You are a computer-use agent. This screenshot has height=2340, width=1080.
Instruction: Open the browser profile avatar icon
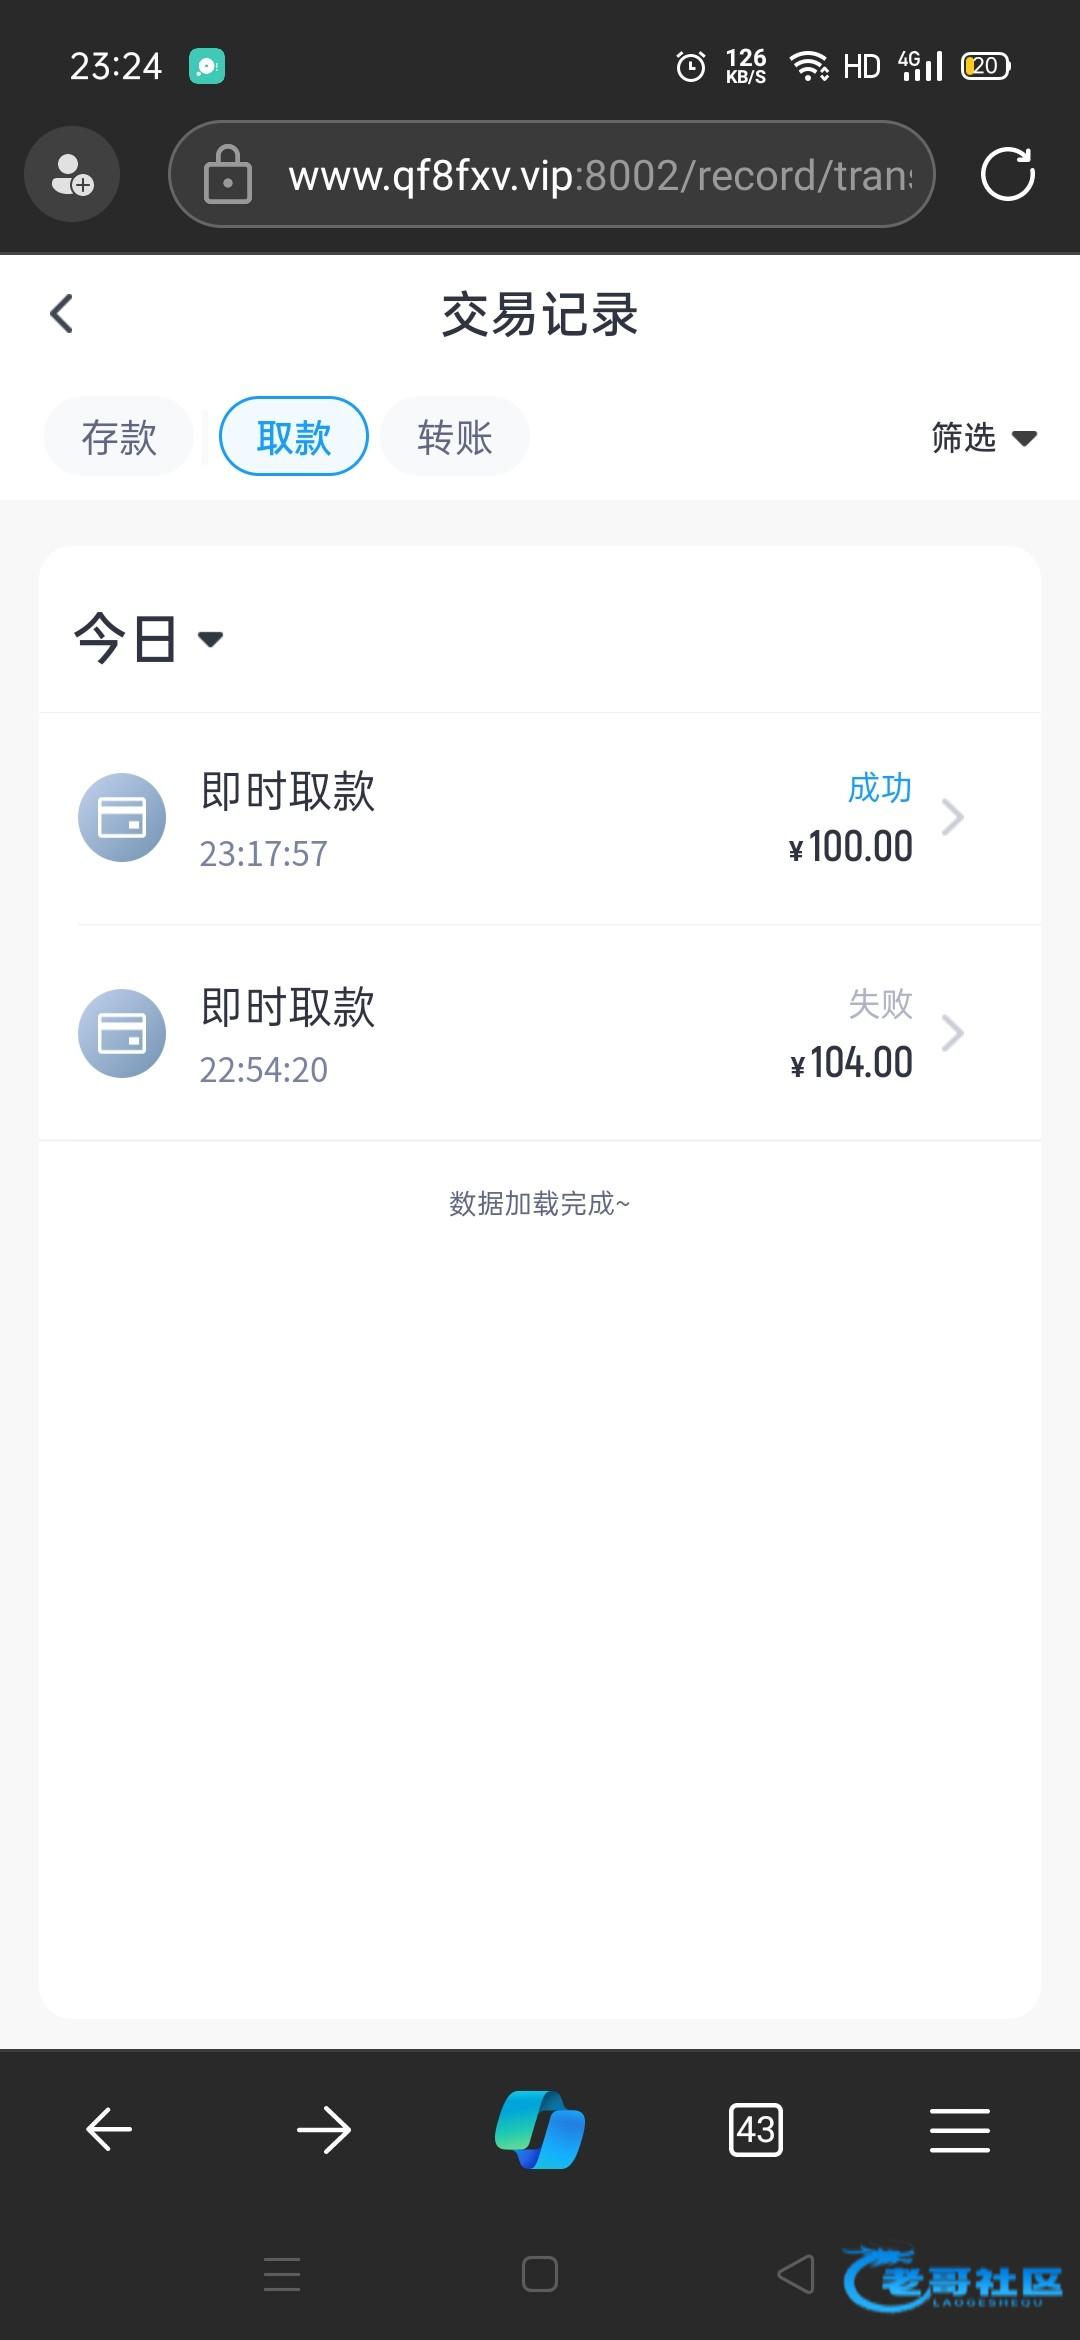72,174
